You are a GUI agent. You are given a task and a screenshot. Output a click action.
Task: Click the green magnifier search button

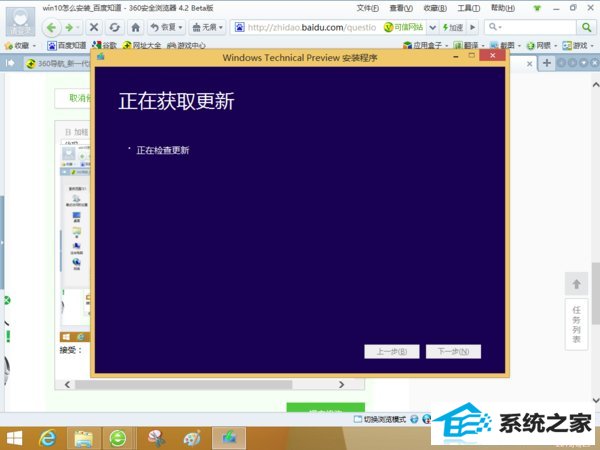[x=586, y=27]
